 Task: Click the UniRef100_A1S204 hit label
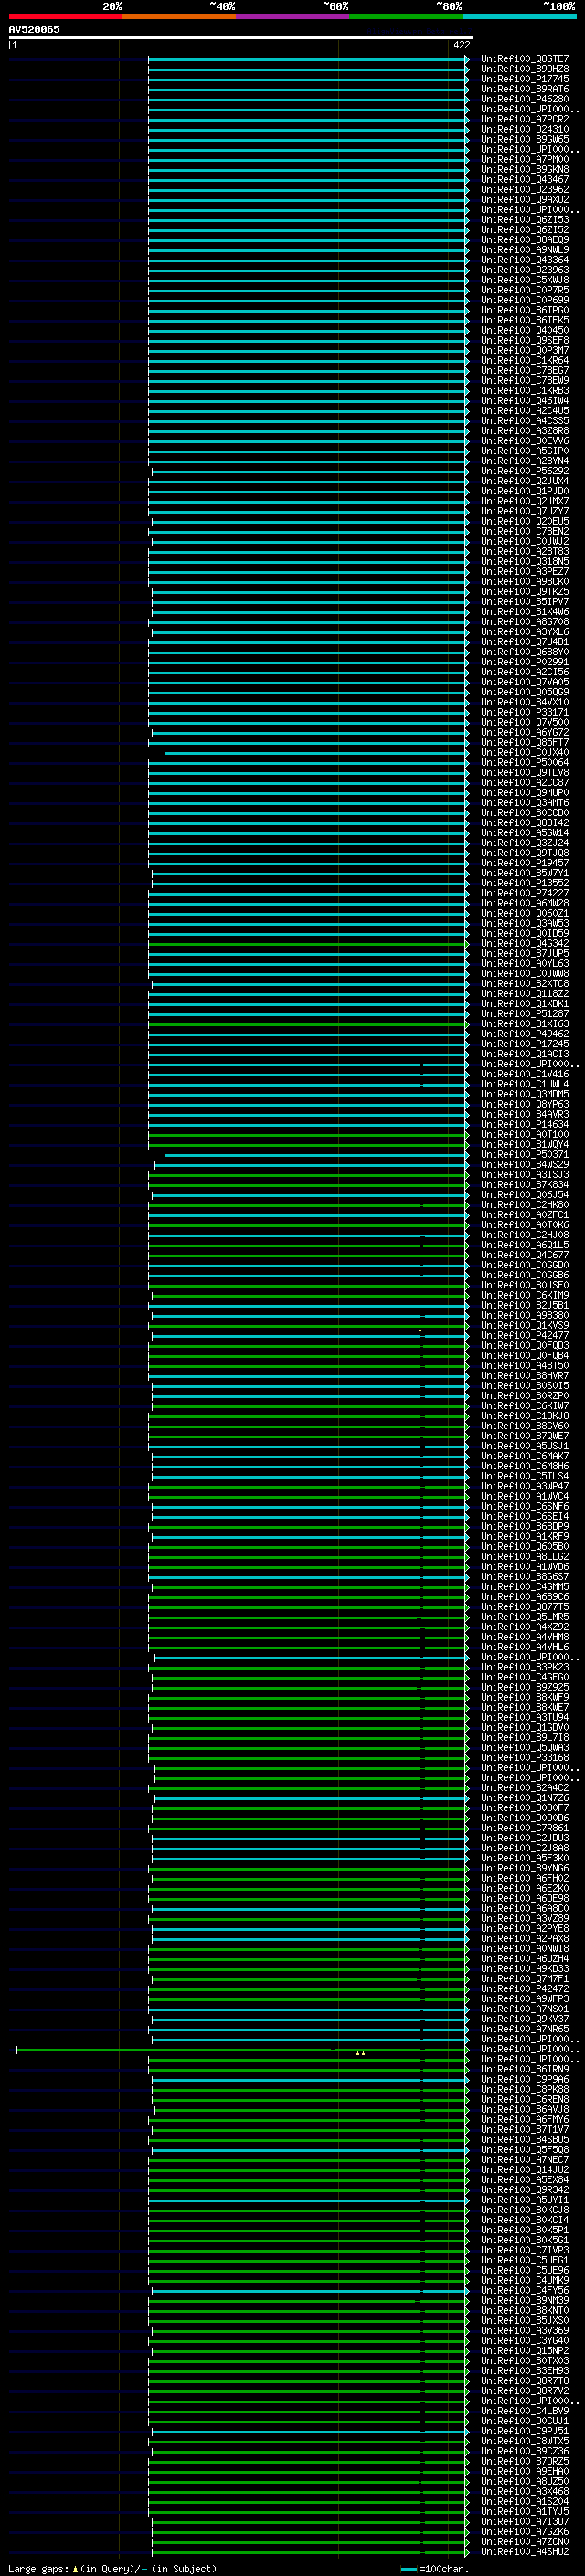click(x=525, y=2501)
